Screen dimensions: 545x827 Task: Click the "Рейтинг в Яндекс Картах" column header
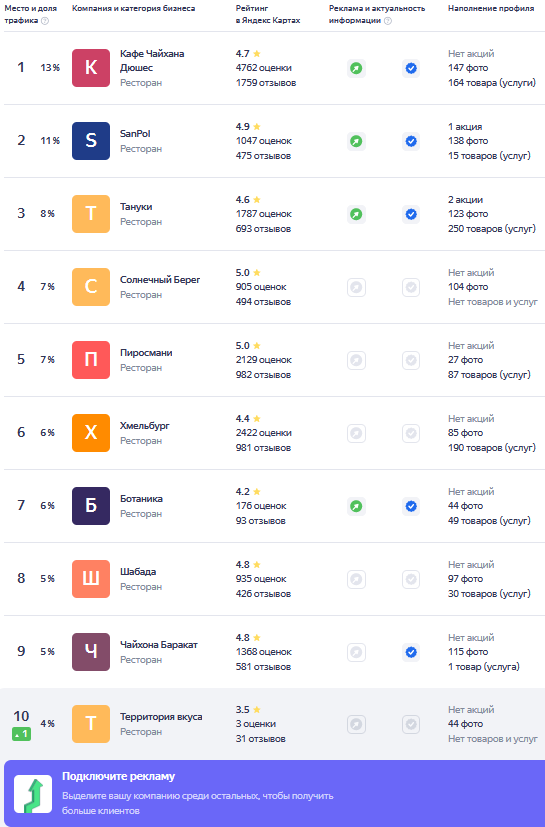pos(268,14)
